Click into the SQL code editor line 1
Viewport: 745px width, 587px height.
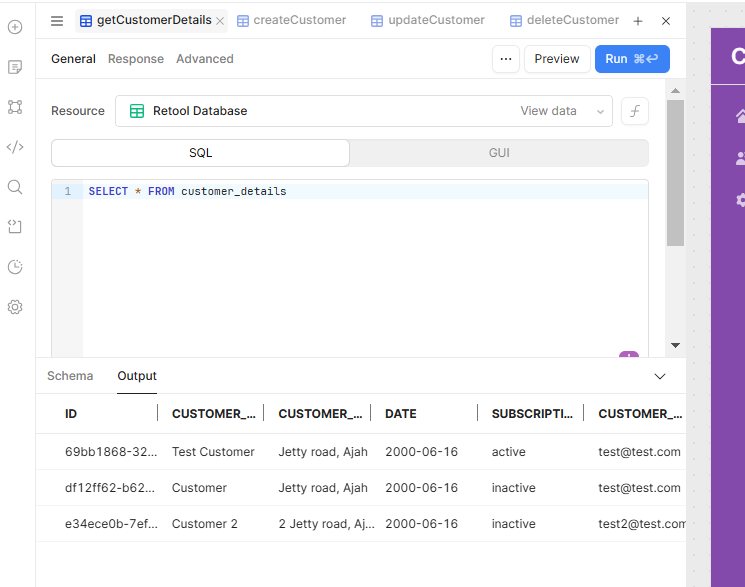[x=365, y=192]
